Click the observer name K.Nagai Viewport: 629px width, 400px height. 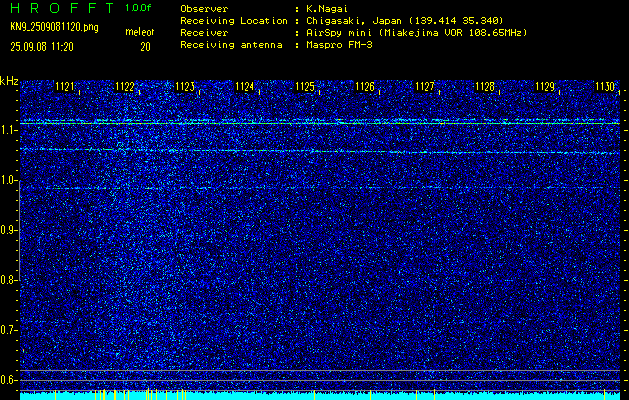pos(327,9)
